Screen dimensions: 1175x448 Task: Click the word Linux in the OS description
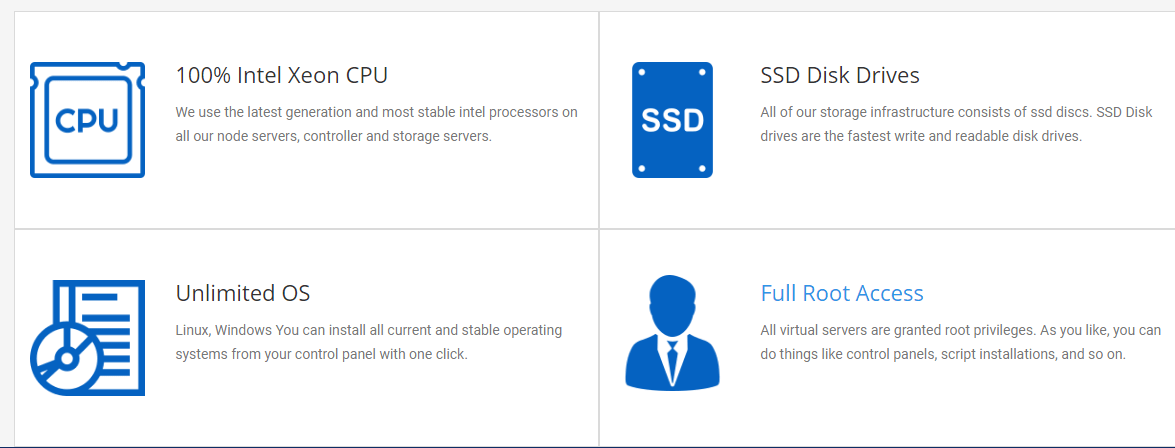pyautogui.click(x=193, y=330)
